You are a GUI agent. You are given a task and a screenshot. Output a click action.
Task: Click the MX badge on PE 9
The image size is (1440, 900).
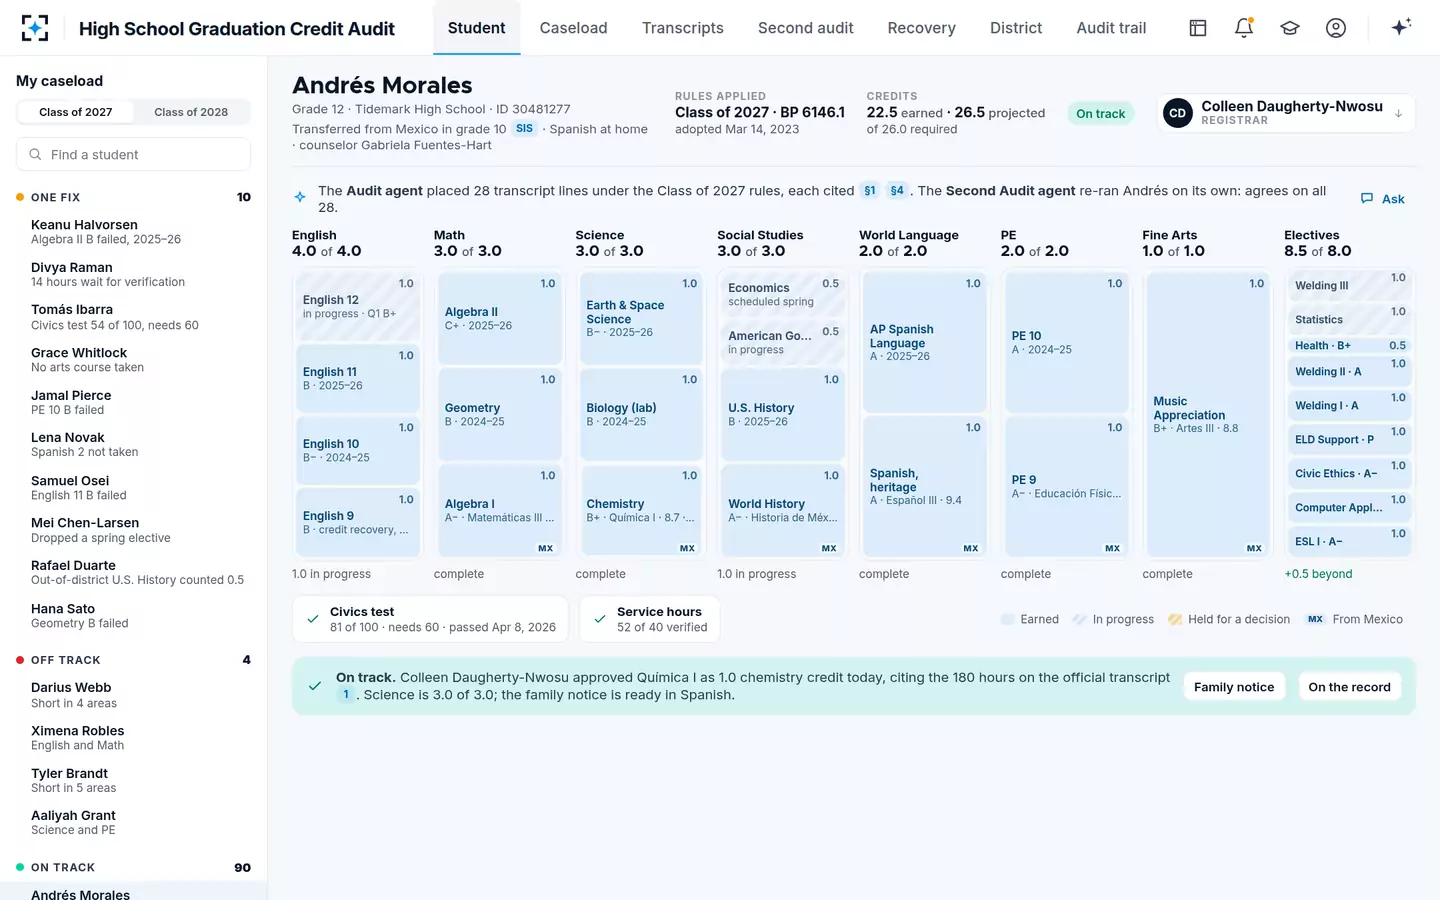pyautogui.click(x=1112, y=548)
